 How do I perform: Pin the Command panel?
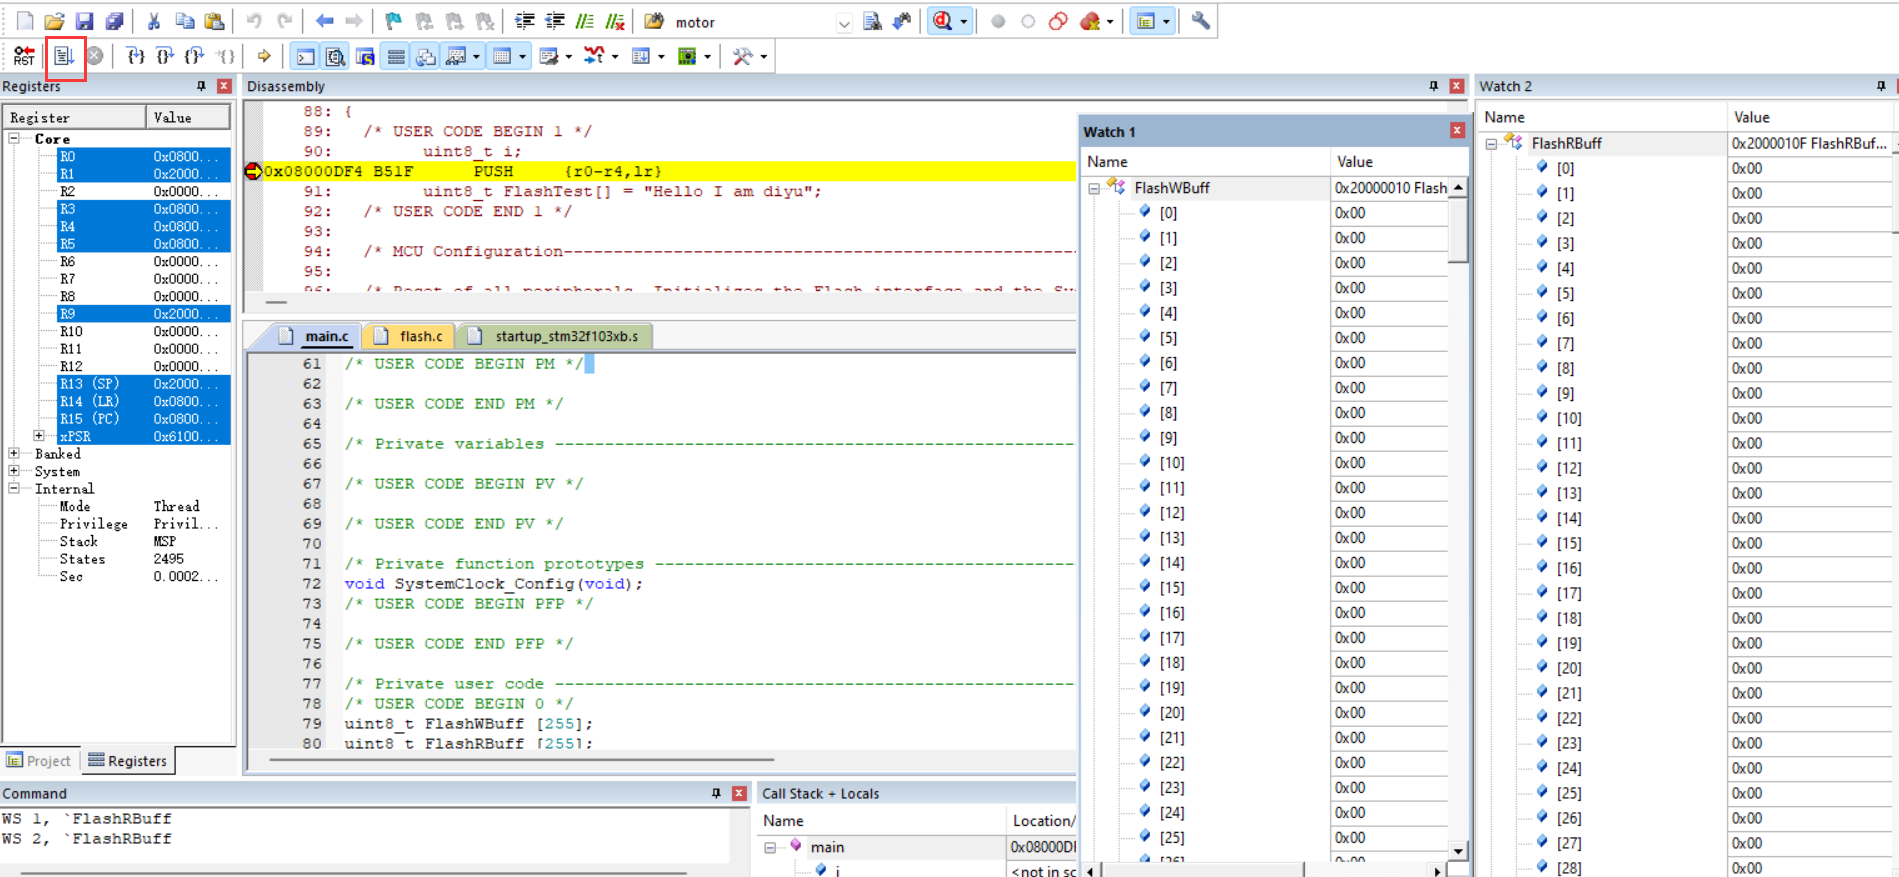click(716, 793)
